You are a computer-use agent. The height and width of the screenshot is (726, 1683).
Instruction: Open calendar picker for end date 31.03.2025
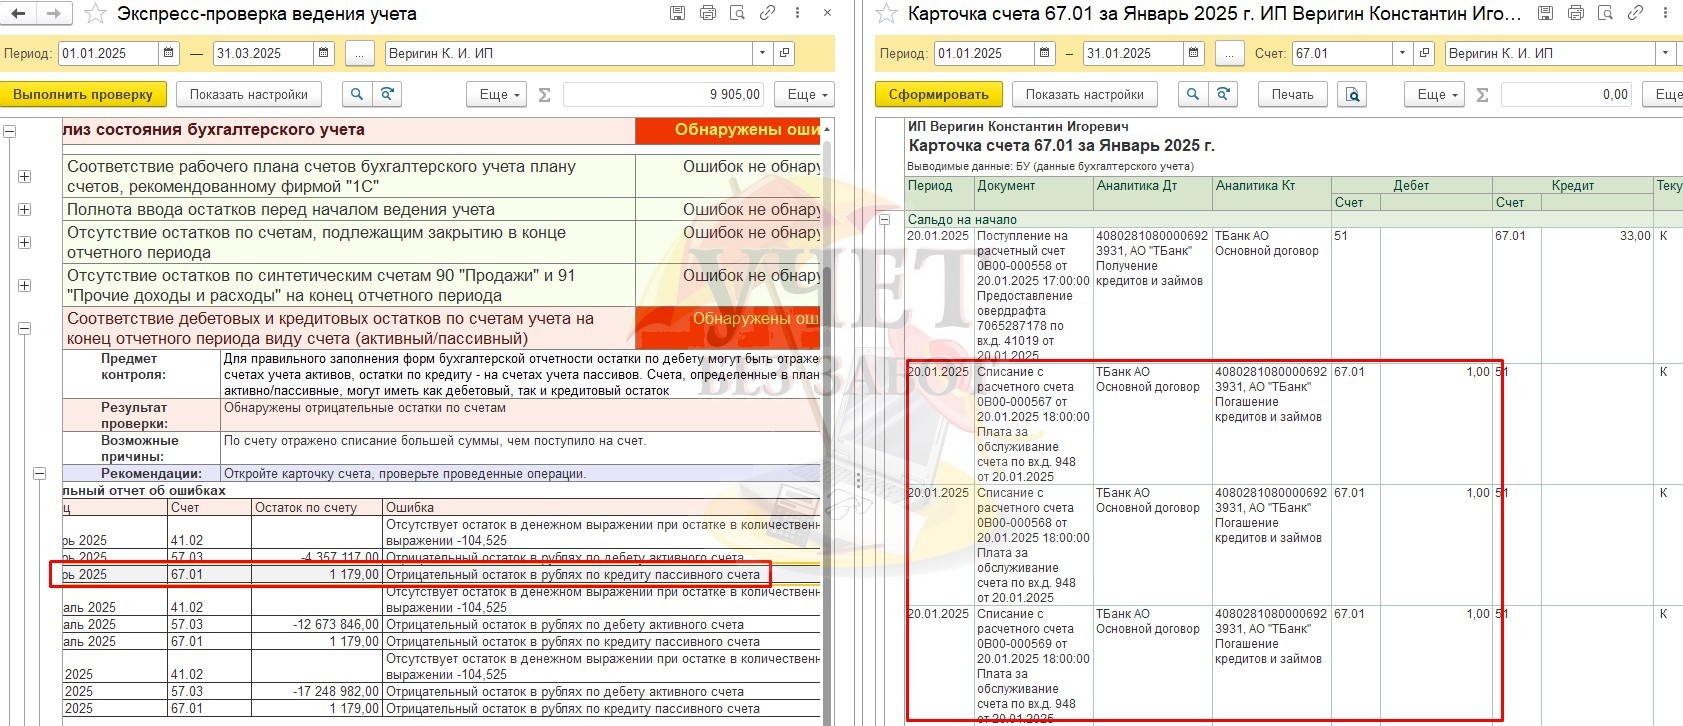coord(324,53)
